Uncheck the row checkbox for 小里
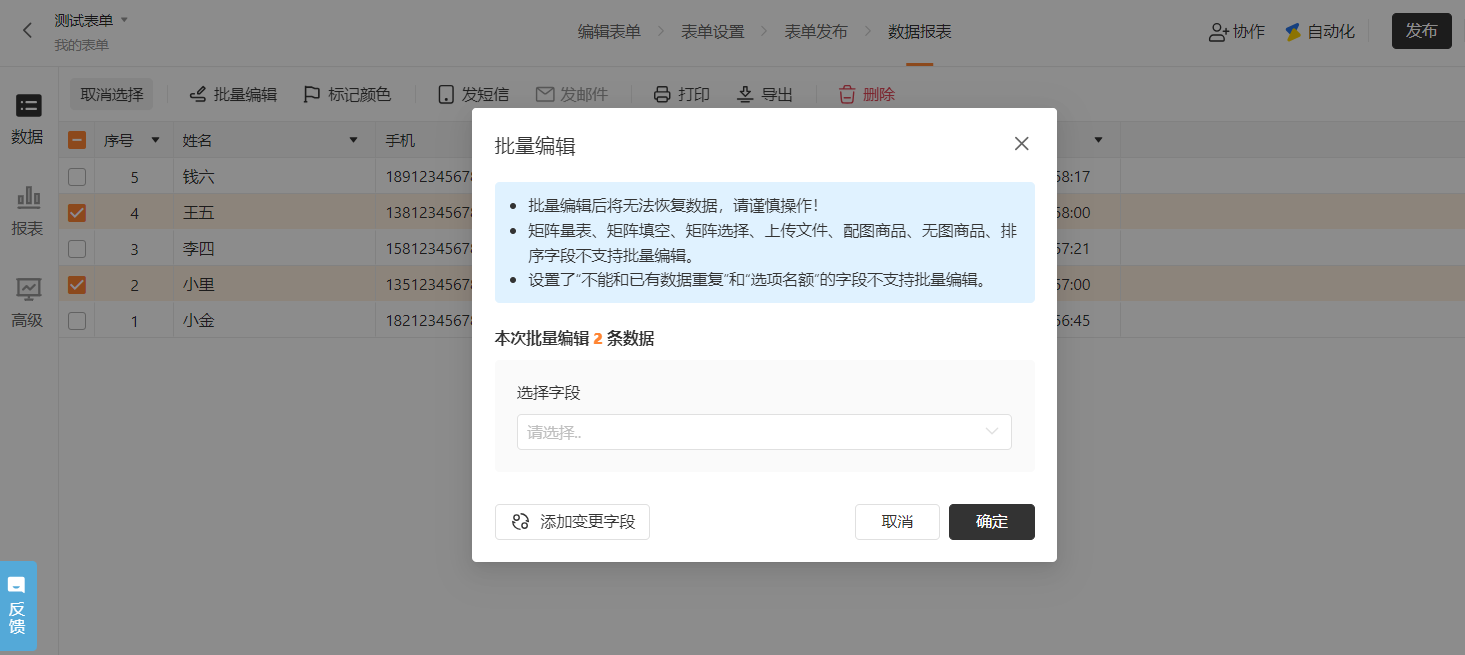The height and width of the screenshot is (655, 1465). click(x=77, y=285)
